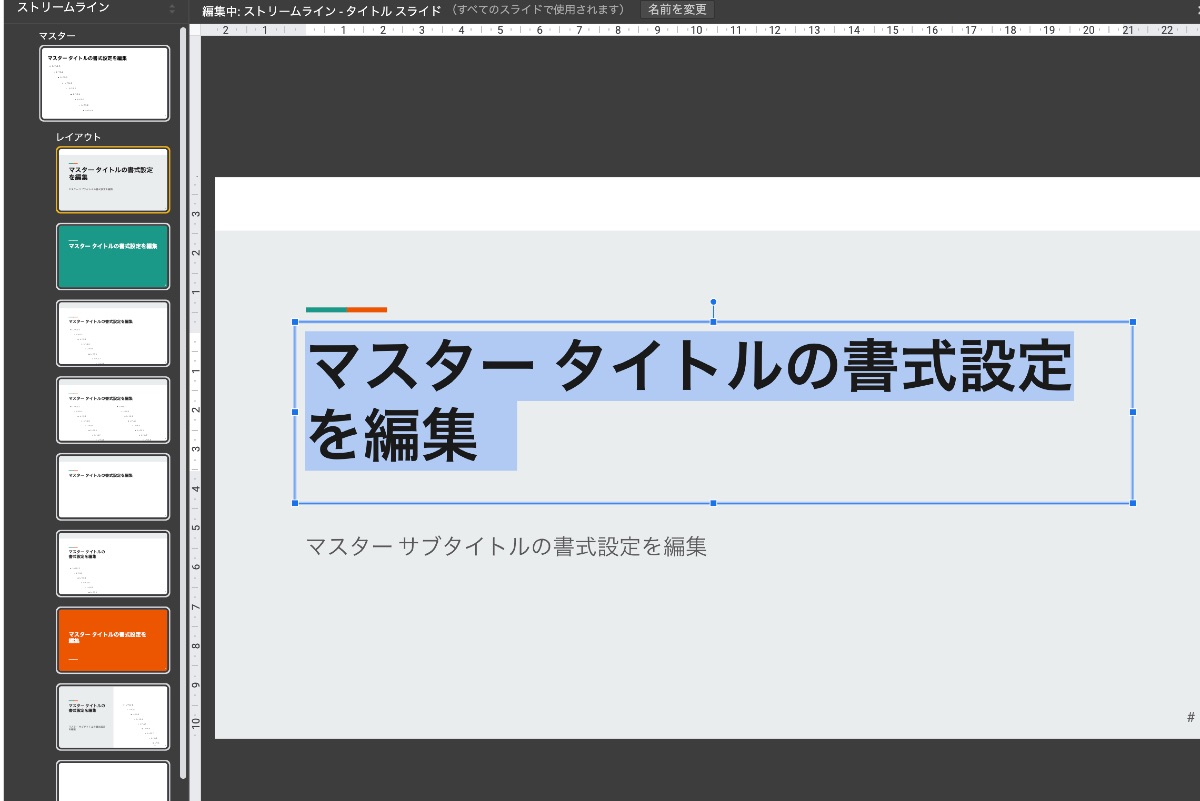Select the マスター slide thumbnail
This screenshot has width=1200, height=801.
[x=105, y=83]
